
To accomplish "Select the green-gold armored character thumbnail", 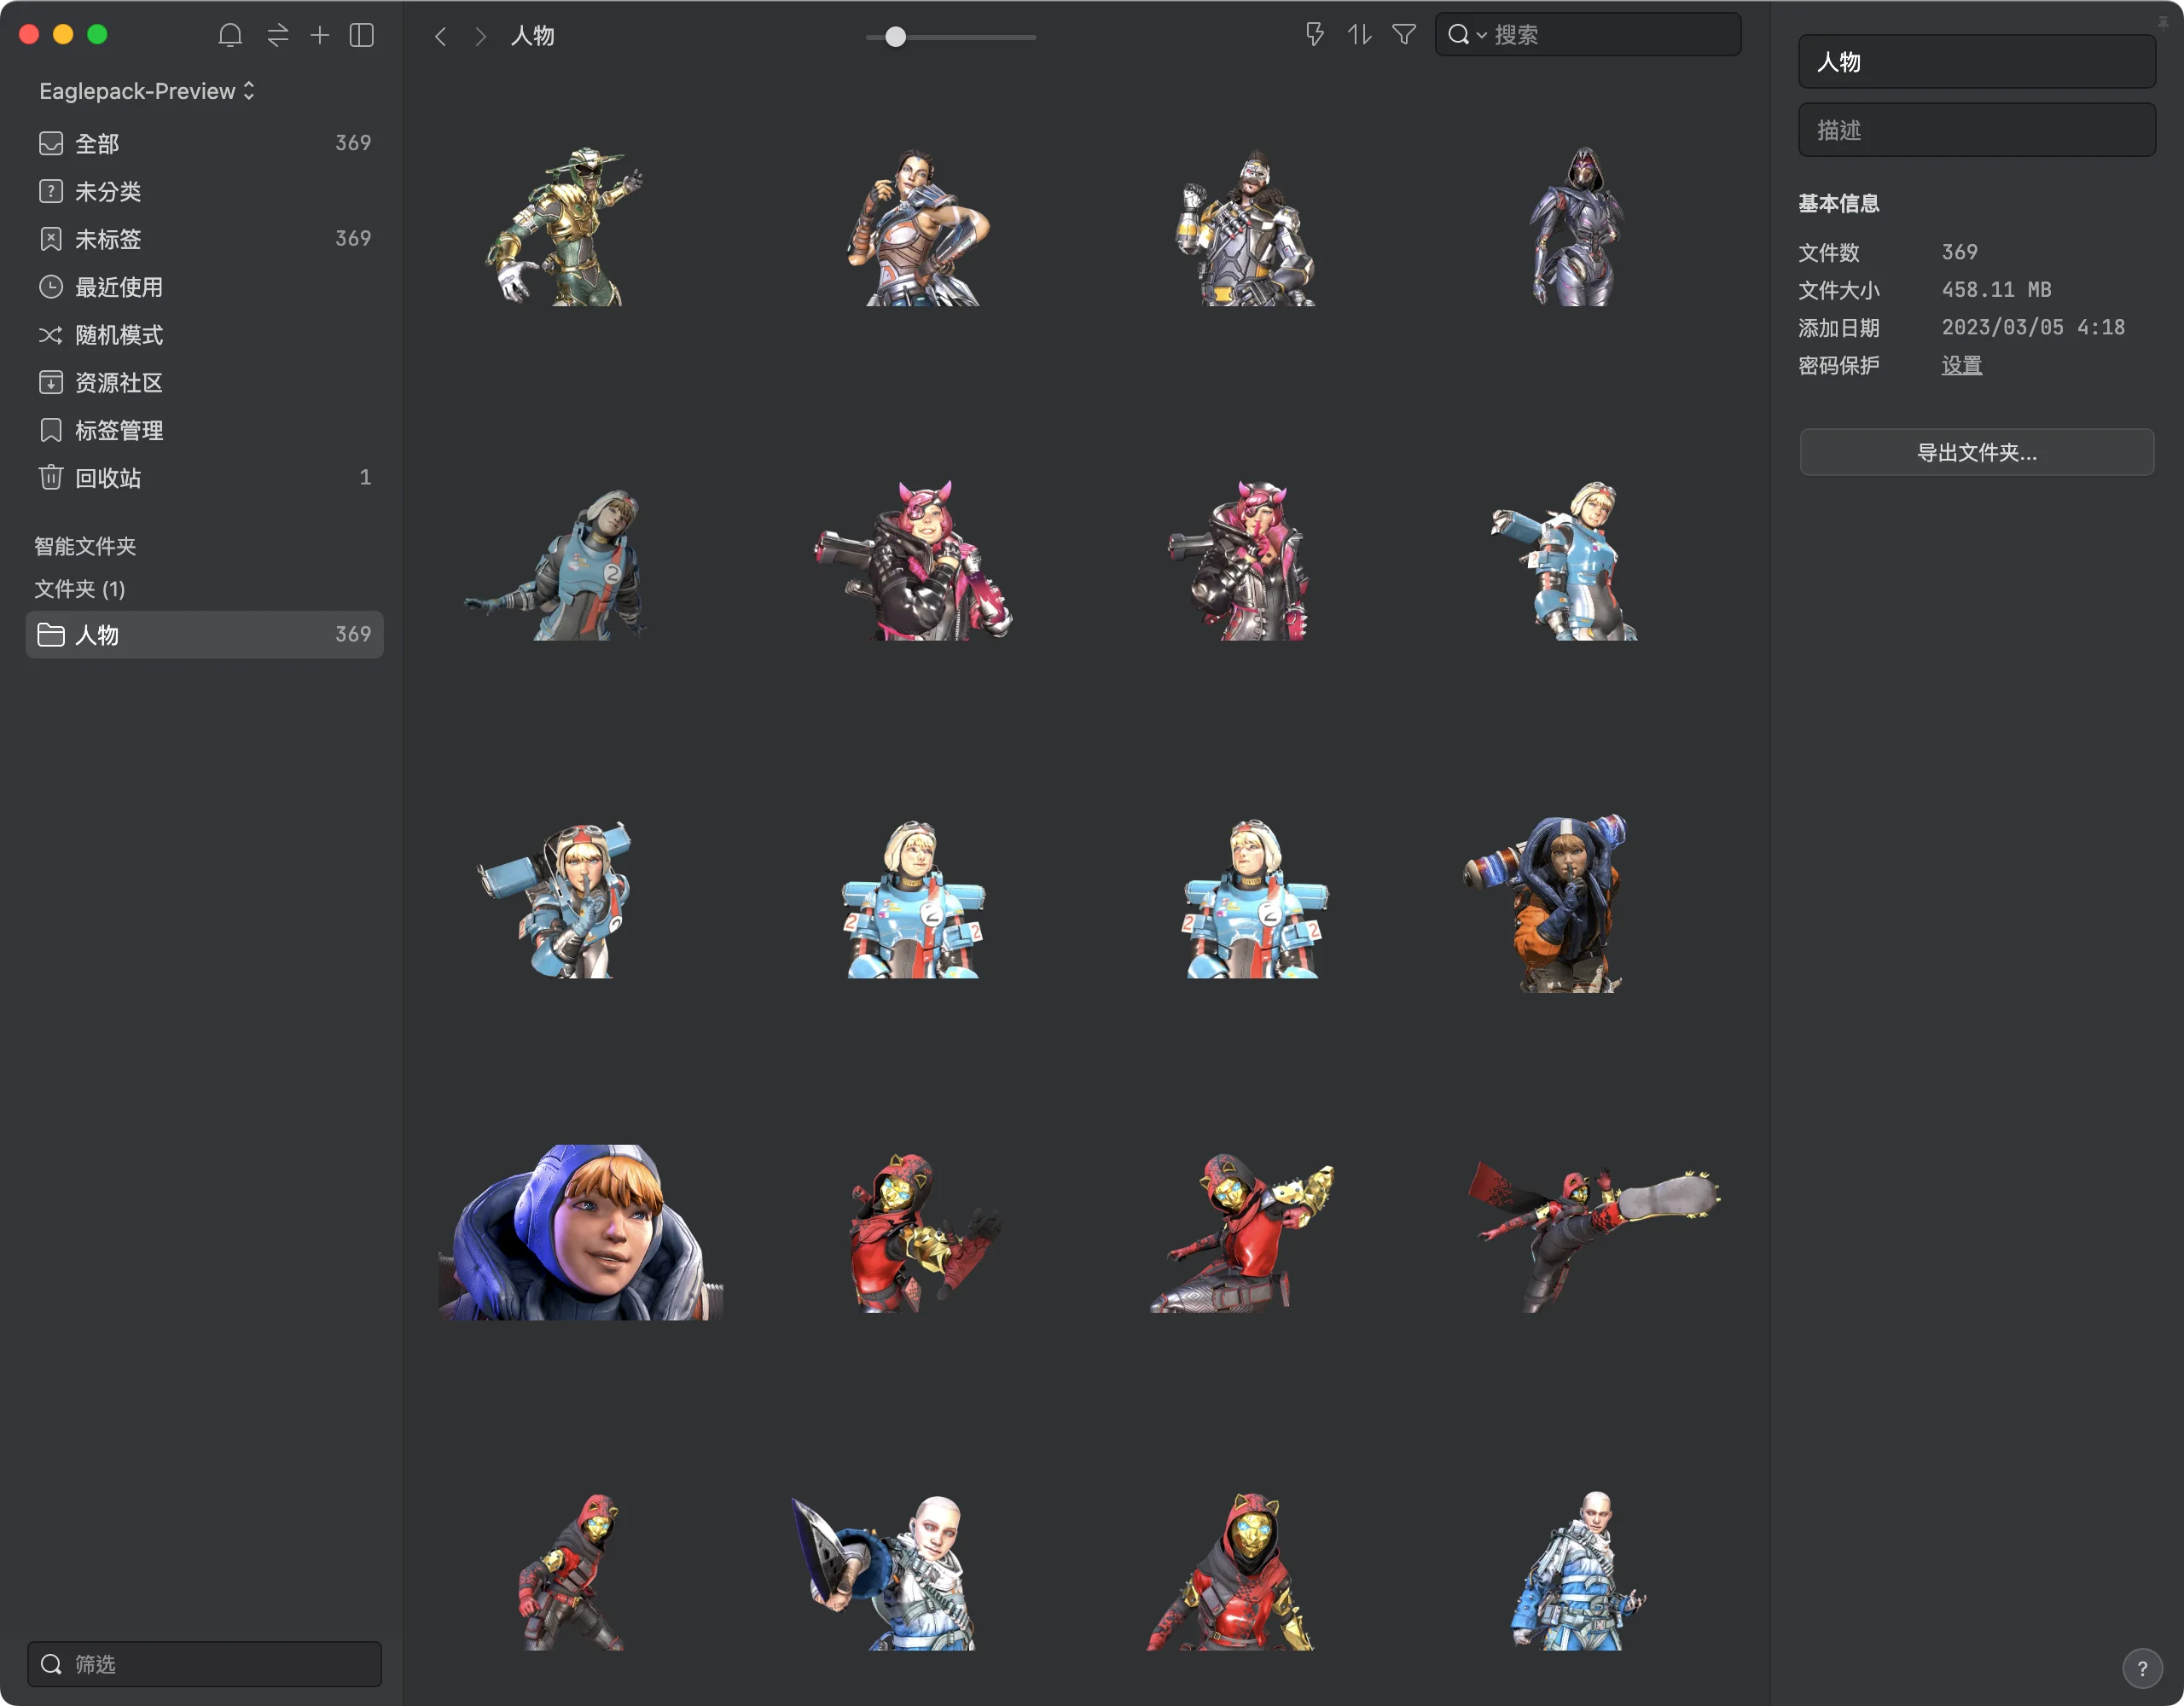I will point(565,226).
